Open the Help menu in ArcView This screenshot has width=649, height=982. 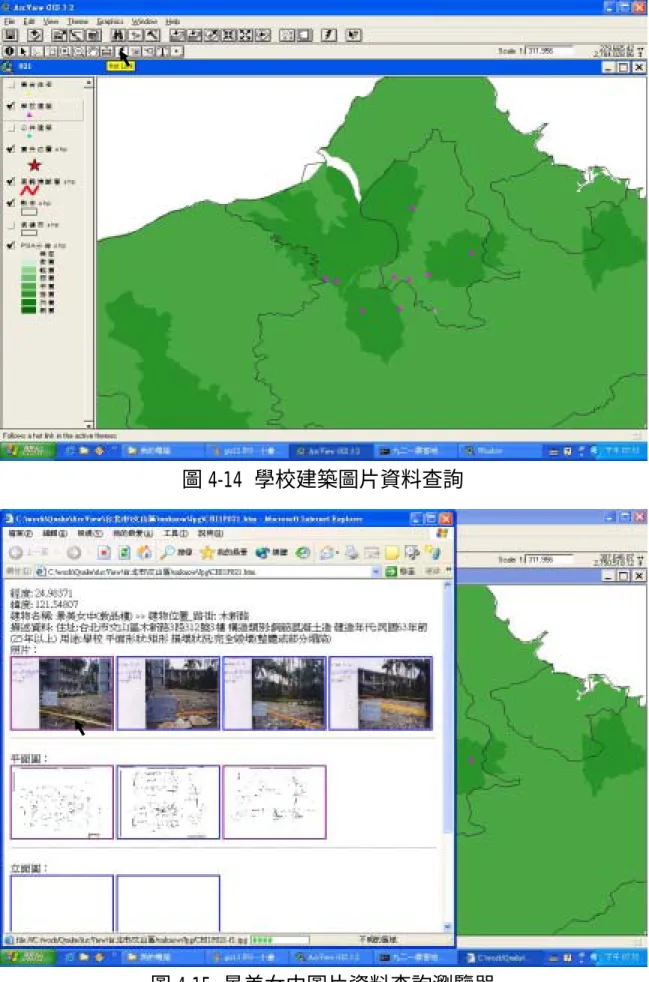pos(173,21)
